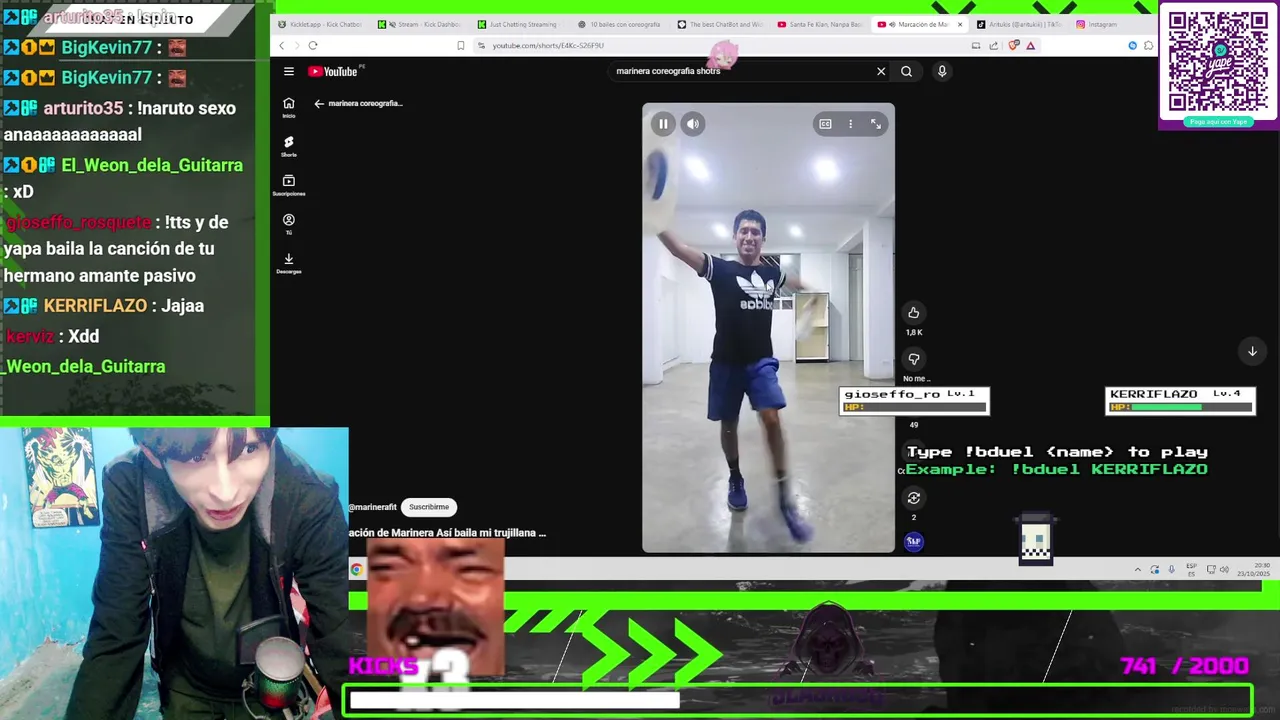This screenshot has width=1280, height=720.
Task: Switch to the Arituks TikTok tab
Action: coord(1018,24)
